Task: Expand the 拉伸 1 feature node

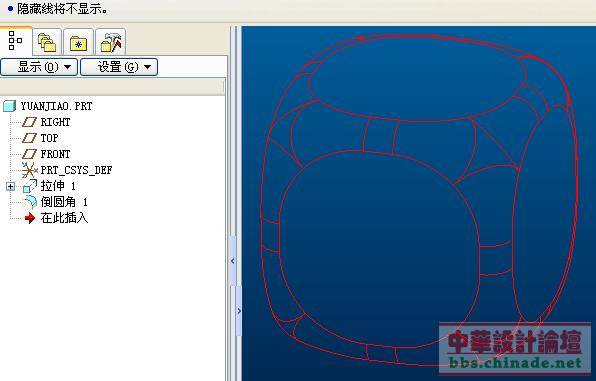Action: (11, 186)
